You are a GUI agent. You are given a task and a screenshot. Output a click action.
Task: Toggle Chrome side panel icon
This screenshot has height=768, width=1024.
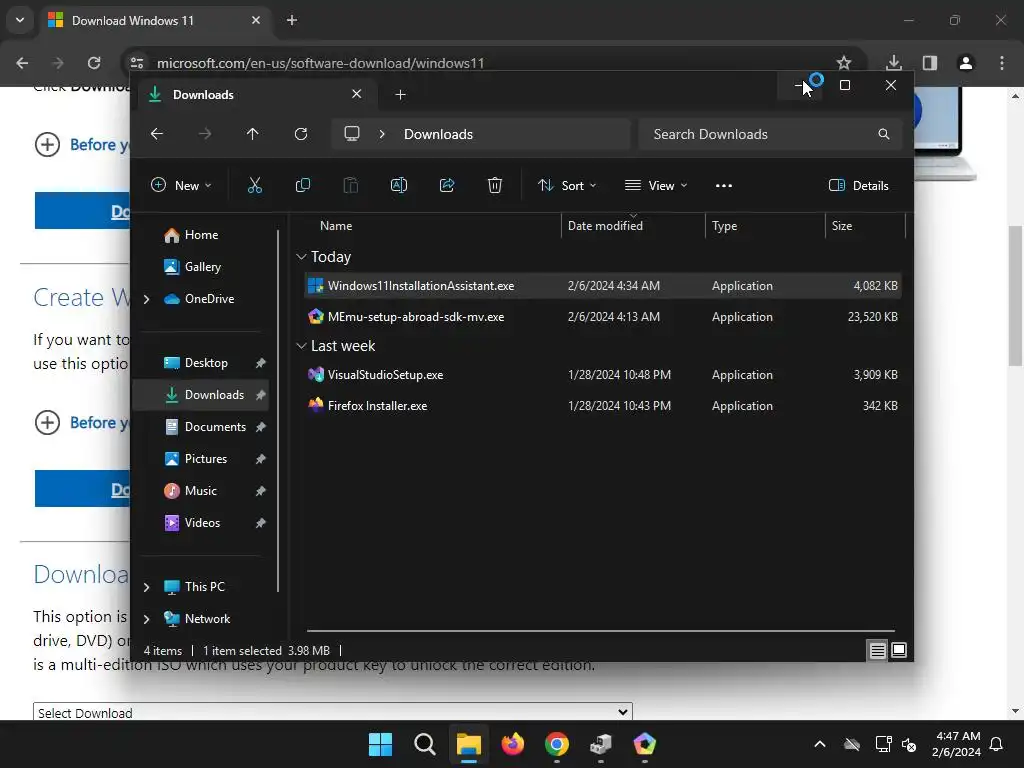point(930,63)
